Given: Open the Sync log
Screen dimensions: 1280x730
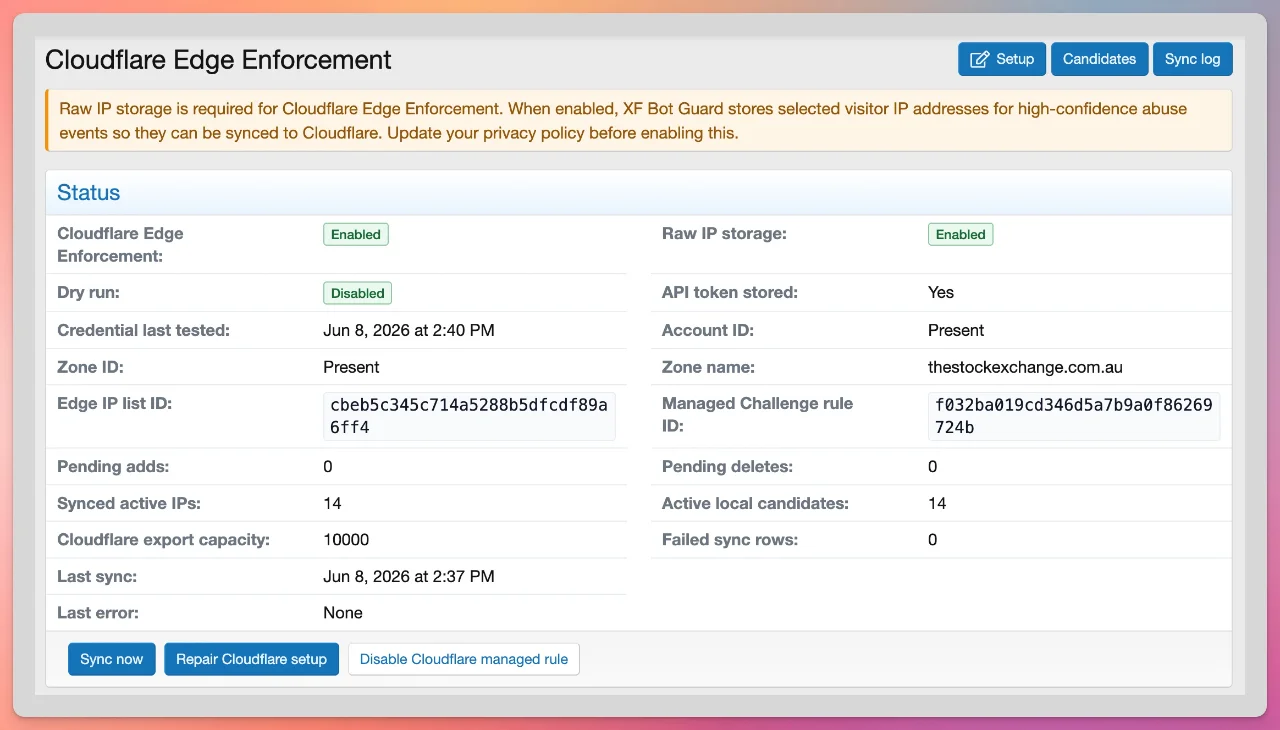Looking at the screenshot, I should [x=1192, y=59].
